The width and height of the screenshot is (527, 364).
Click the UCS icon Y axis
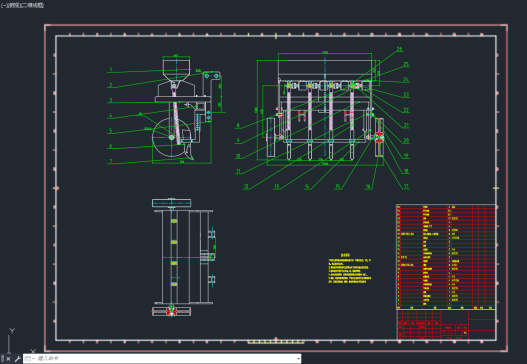point(12,331)
